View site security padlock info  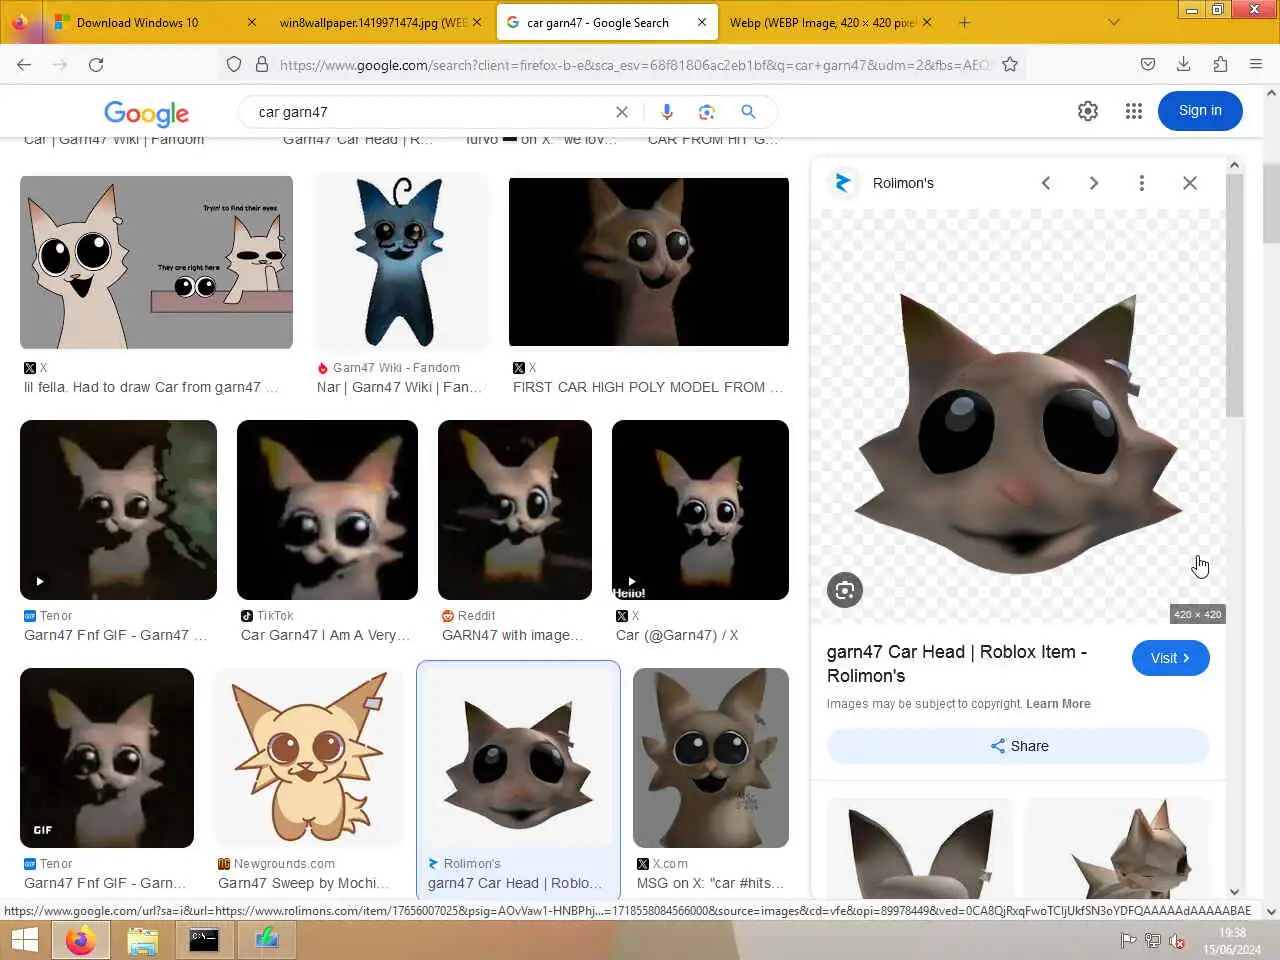(x=262, y=64)
